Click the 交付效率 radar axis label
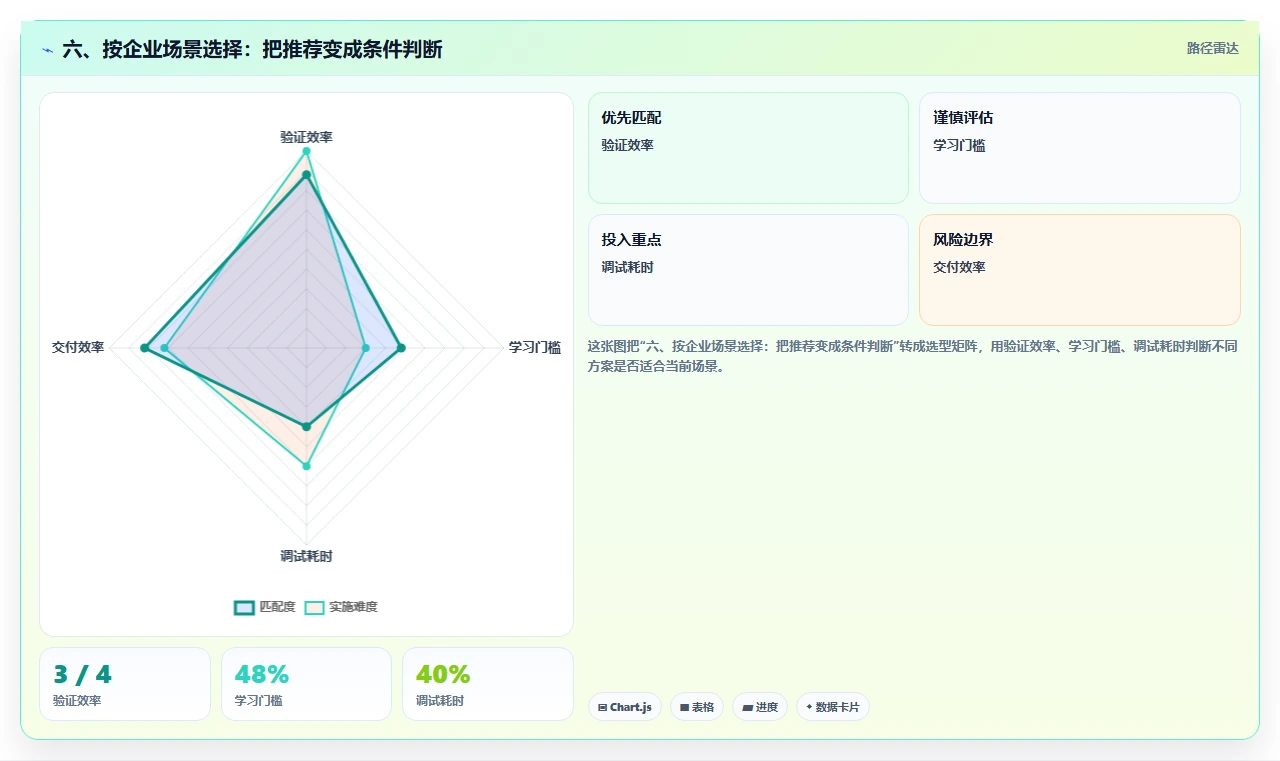The height and width of the screenshot is (761, 1280). pyautogui.click(x=78, y=347)
